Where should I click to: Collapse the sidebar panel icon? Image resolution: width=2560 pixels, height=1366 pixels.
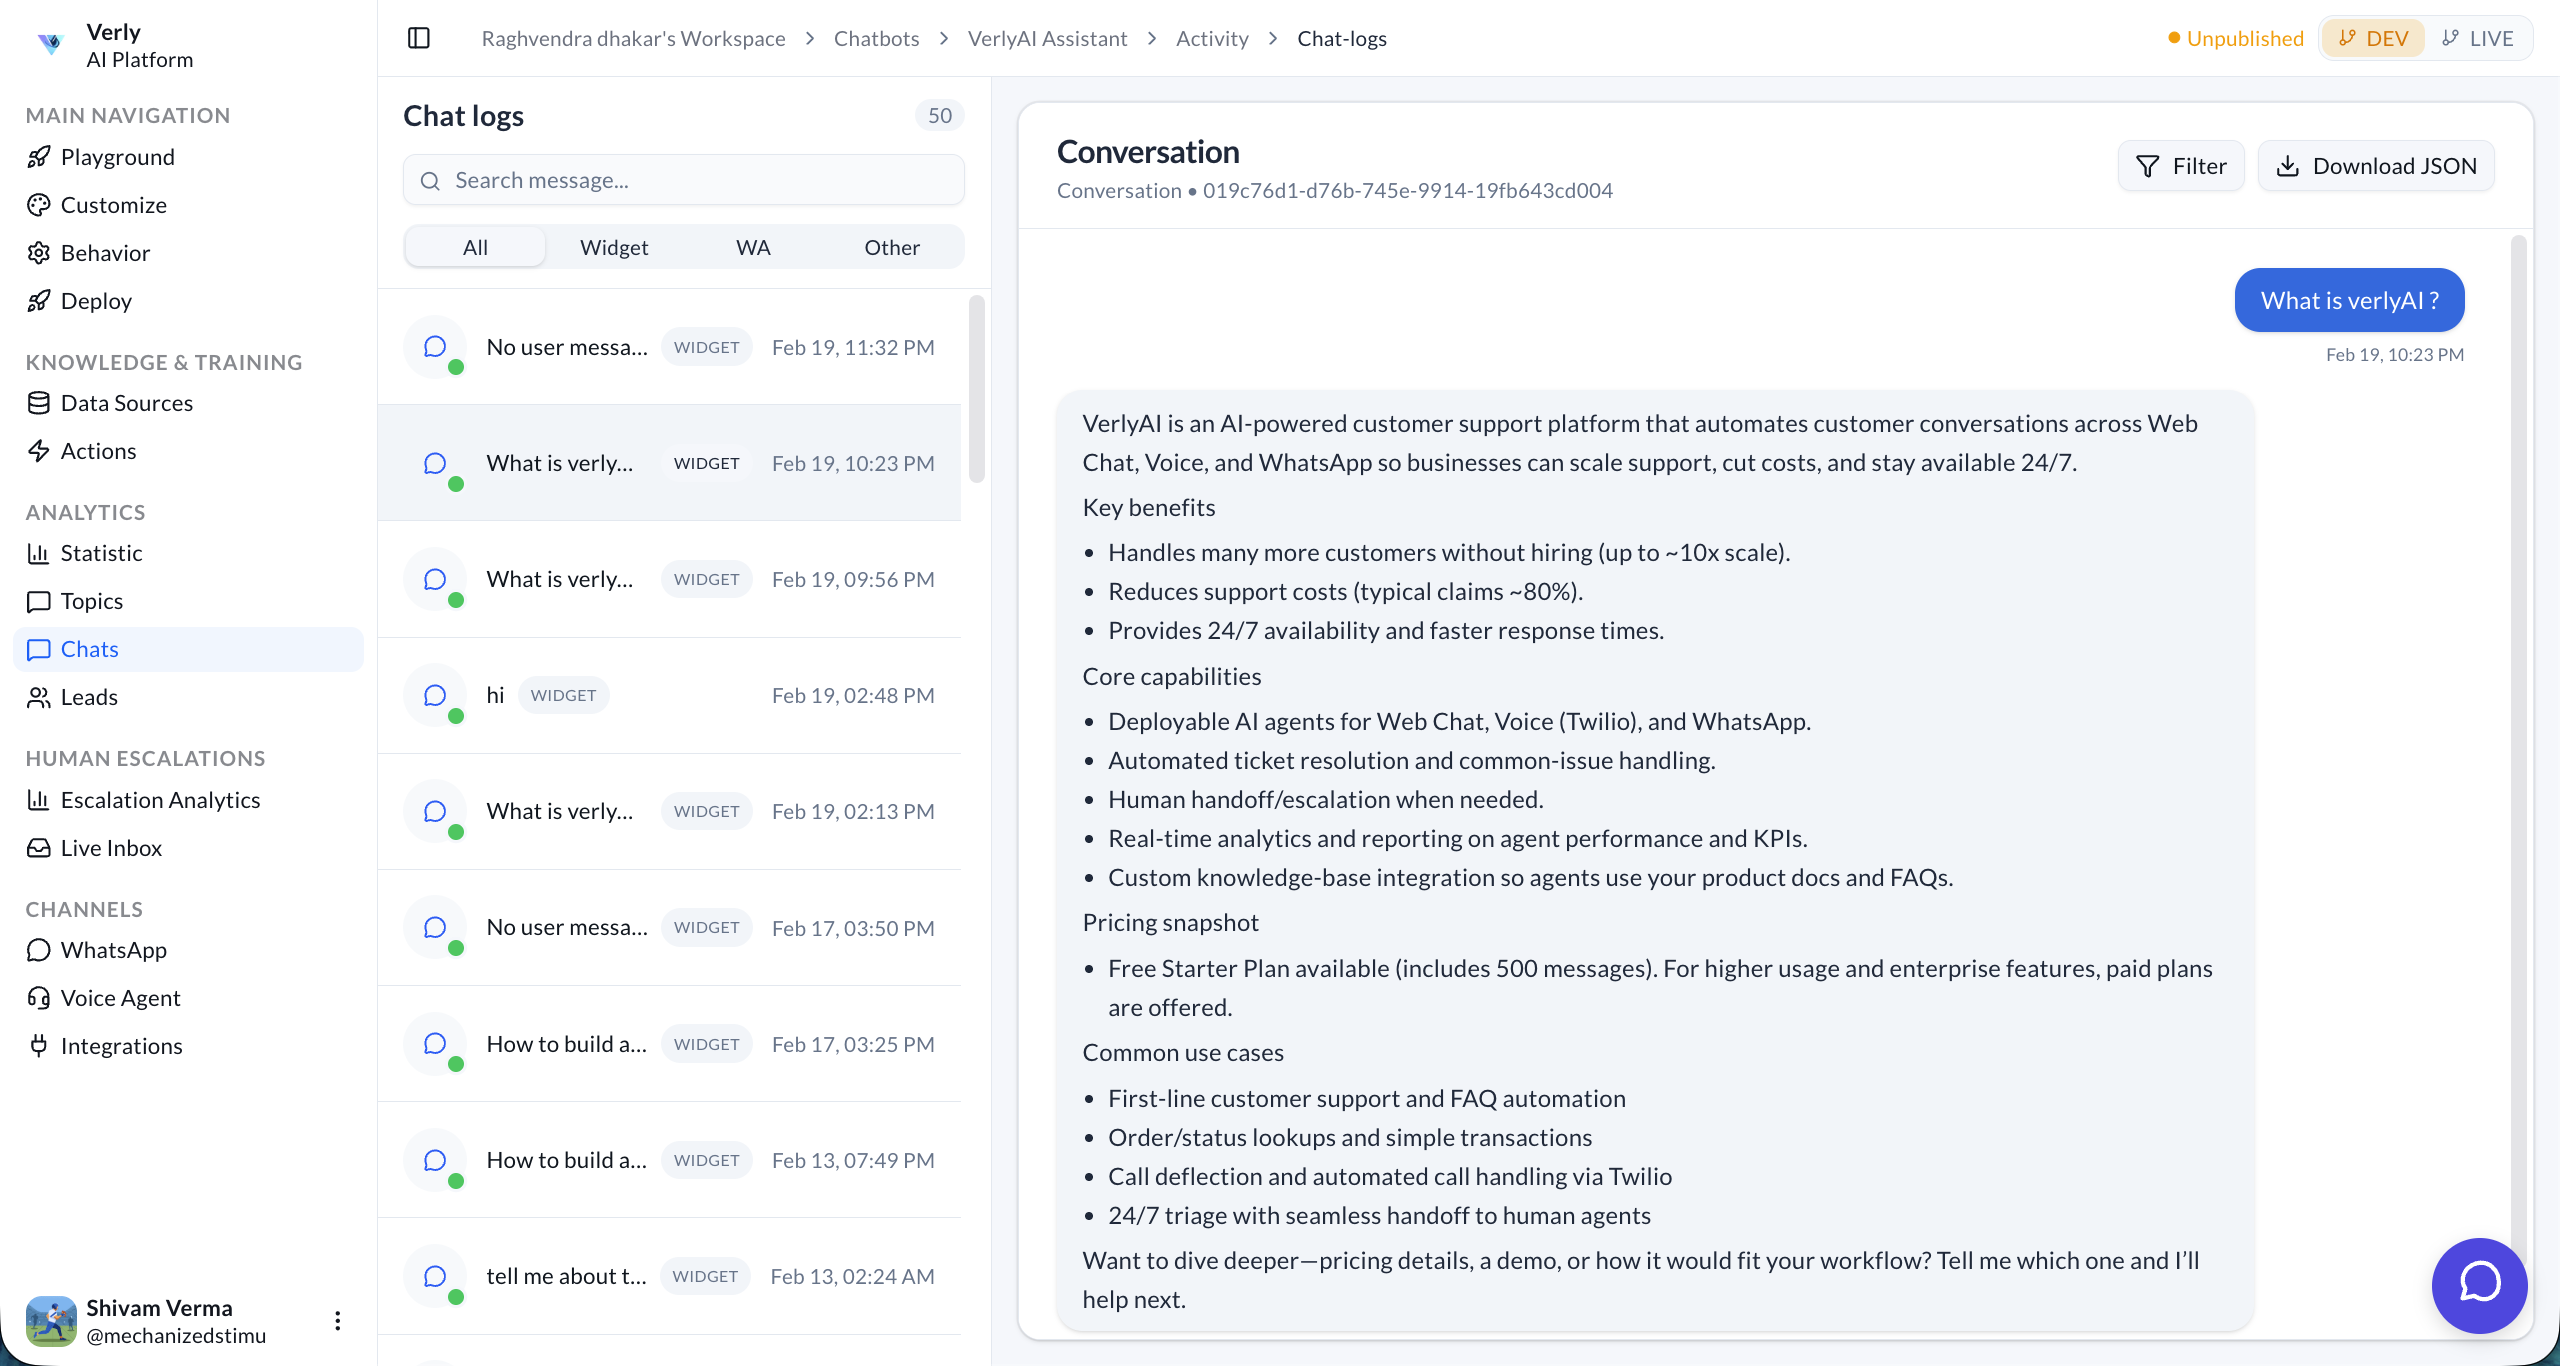419,38
